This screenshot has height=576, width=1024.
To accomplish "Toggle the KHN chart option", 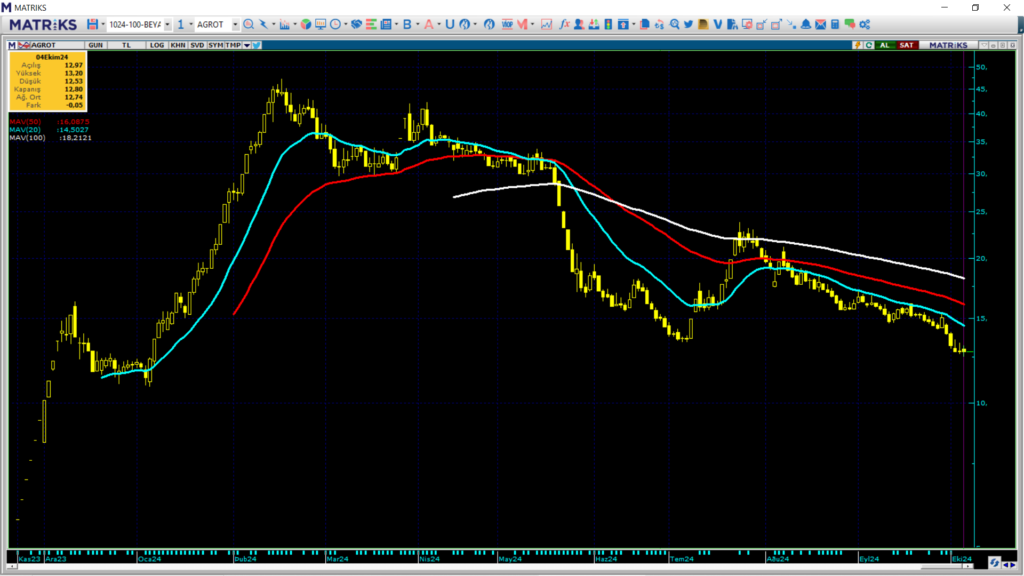I will [178, 45].
